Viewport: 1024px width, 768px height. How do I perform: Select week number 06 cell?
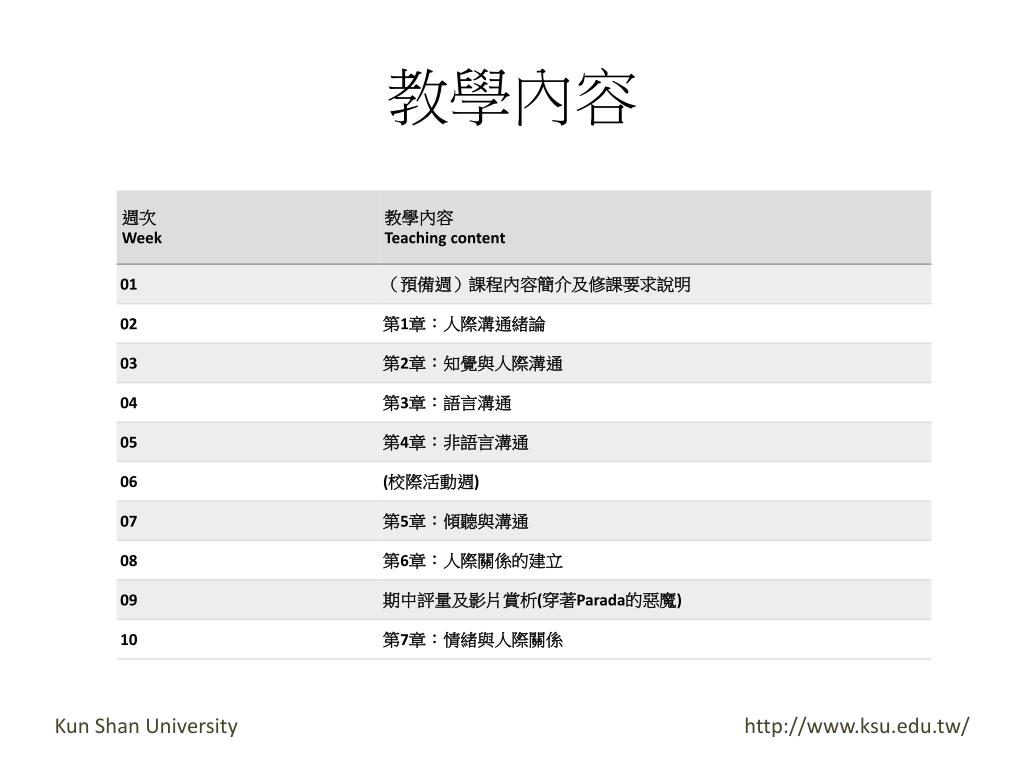[248, 482]
